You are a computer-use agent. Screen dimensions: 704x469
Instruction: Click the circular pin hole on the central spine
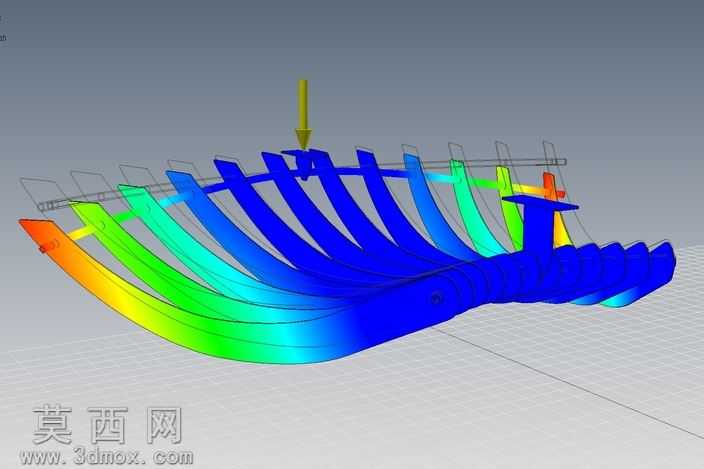(x=436, y=298)
